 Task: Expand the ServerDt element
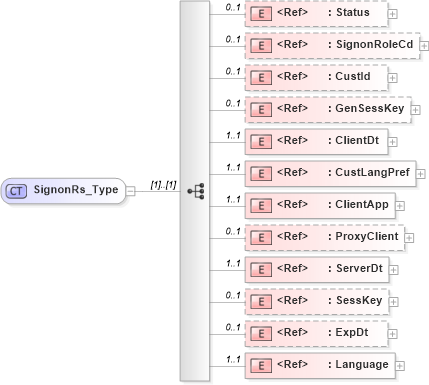394,270
